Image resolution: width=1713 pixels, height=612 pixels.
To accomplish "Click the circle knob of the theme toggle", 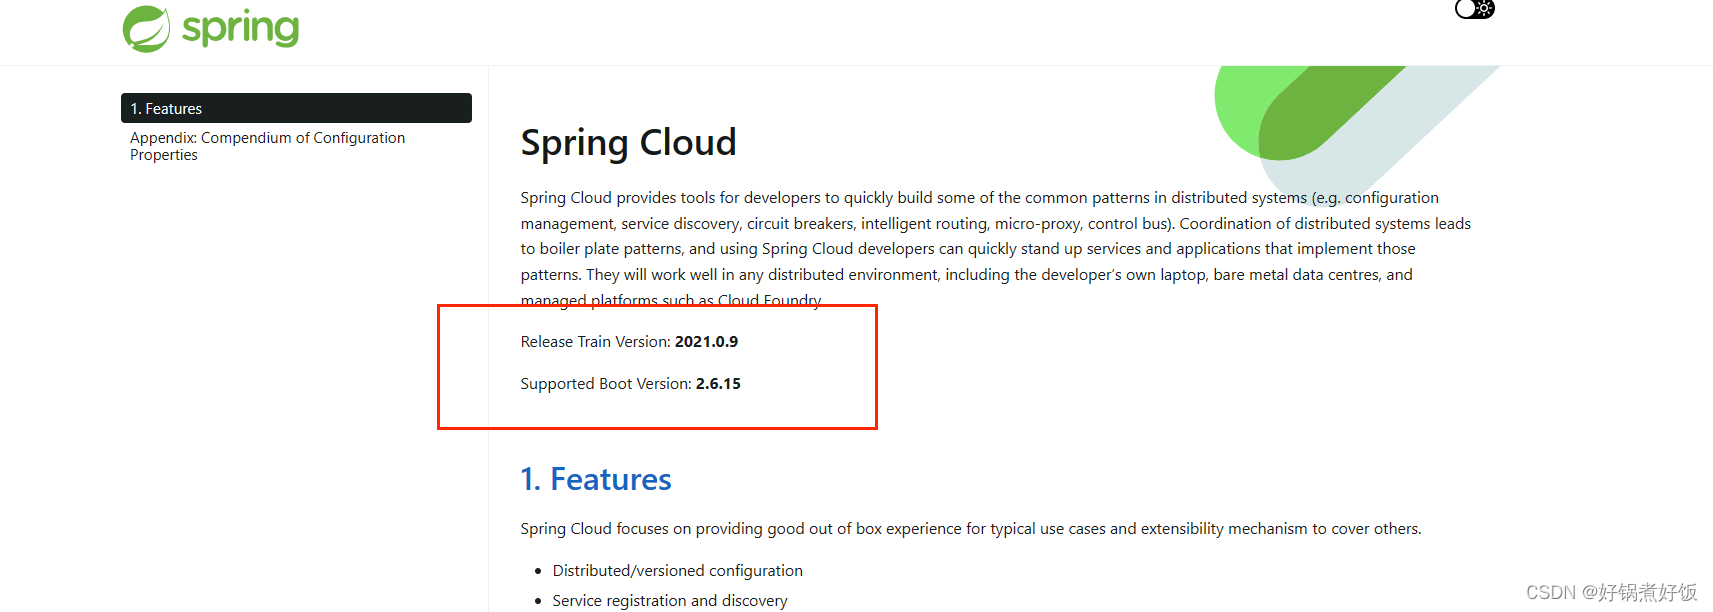I will [1466, 8].
